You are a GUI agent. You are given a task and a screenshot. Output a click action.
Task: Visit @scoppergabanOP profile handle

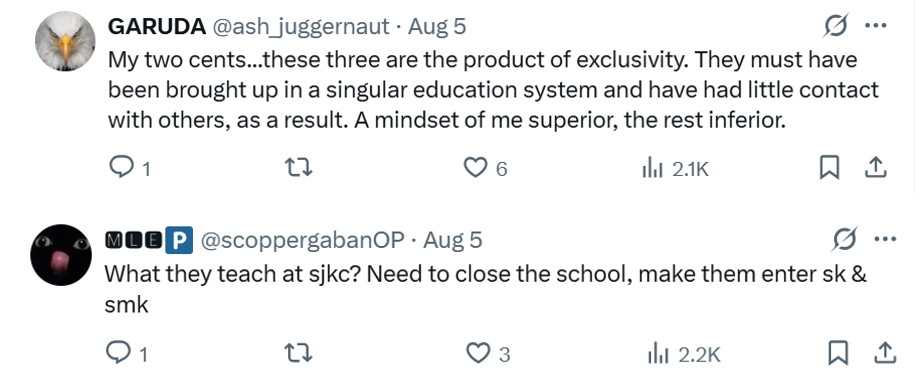click(303, 240)
